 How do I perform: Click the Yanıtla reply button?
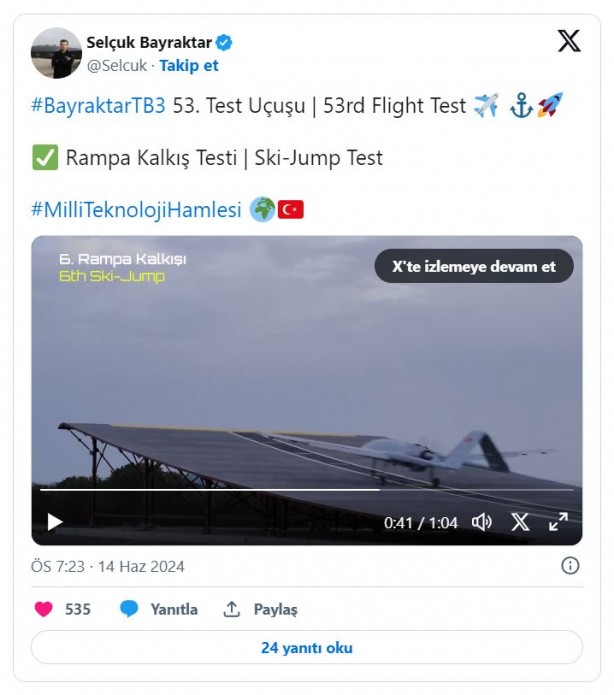[158, 609]
